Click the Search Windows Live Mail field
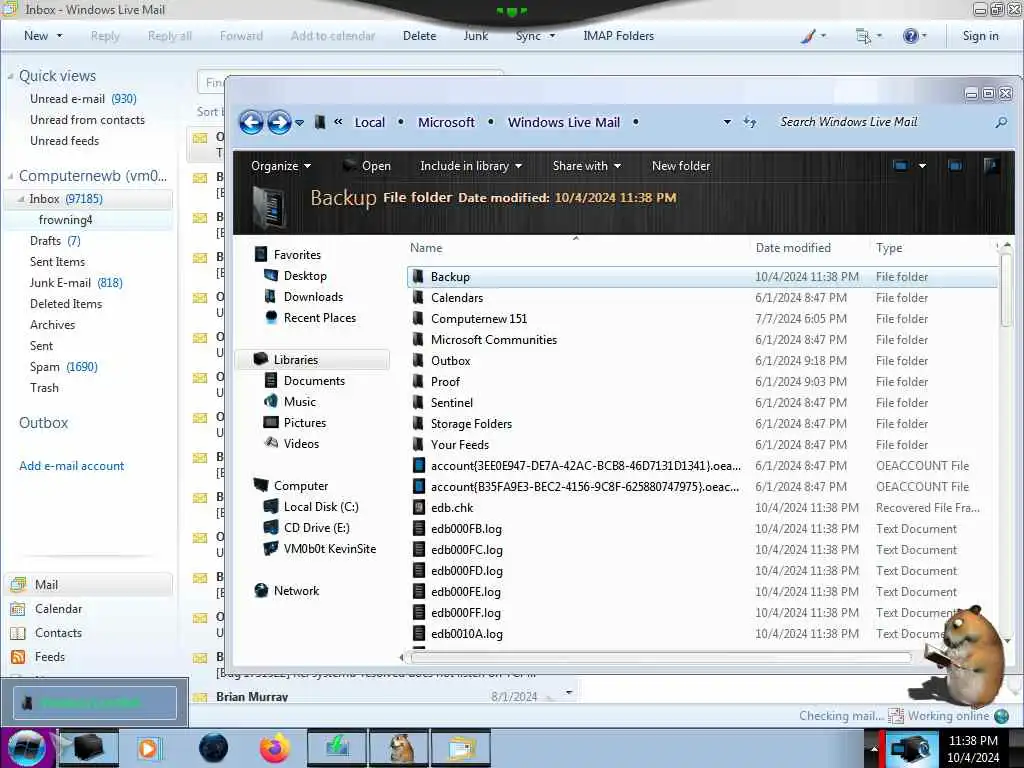 [x=883, y=122]
